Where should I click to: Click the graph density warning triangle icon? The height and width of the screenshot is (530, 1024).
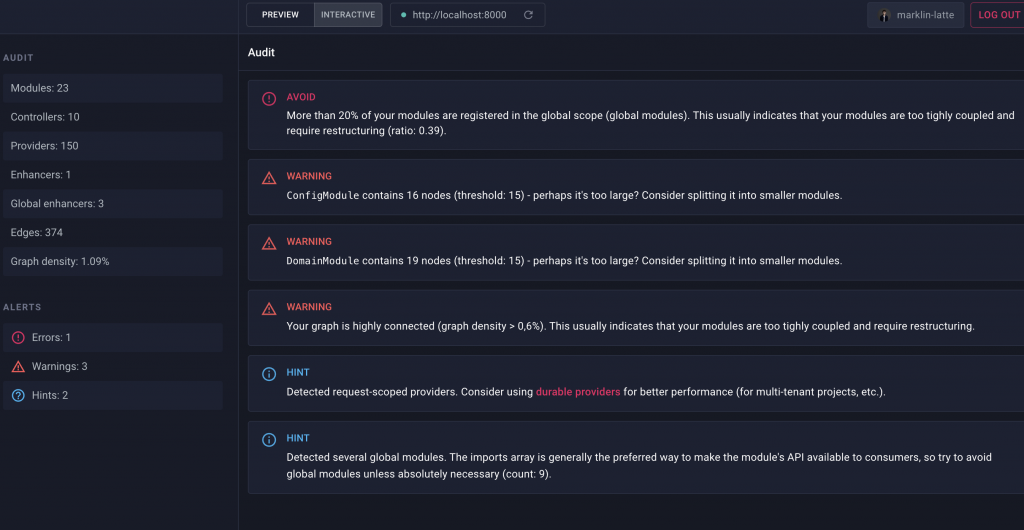pyautogui.click(x=269, y=309)
